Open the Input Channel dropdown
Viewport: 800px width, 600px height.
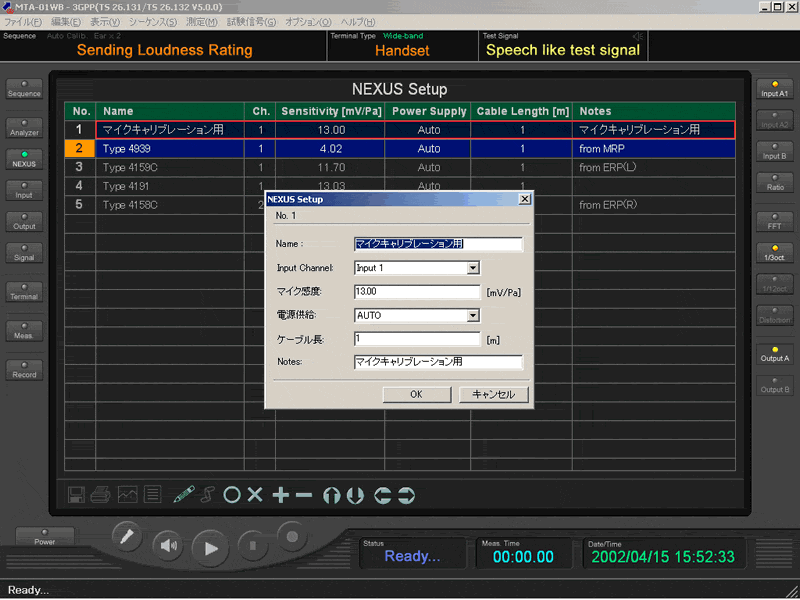click(473, 268)
